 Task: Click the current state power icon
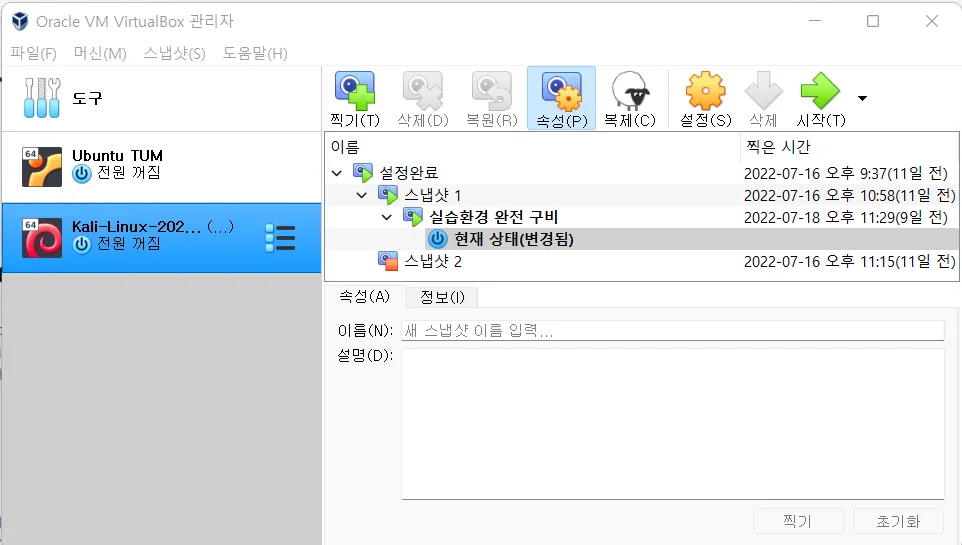[437, 239]
